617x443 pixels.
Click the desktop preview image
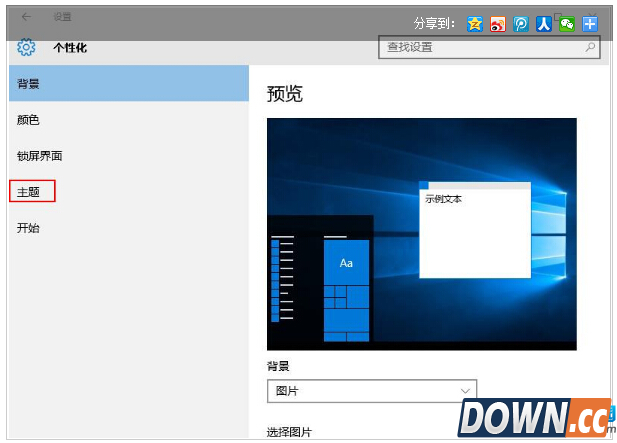[421, 234]
